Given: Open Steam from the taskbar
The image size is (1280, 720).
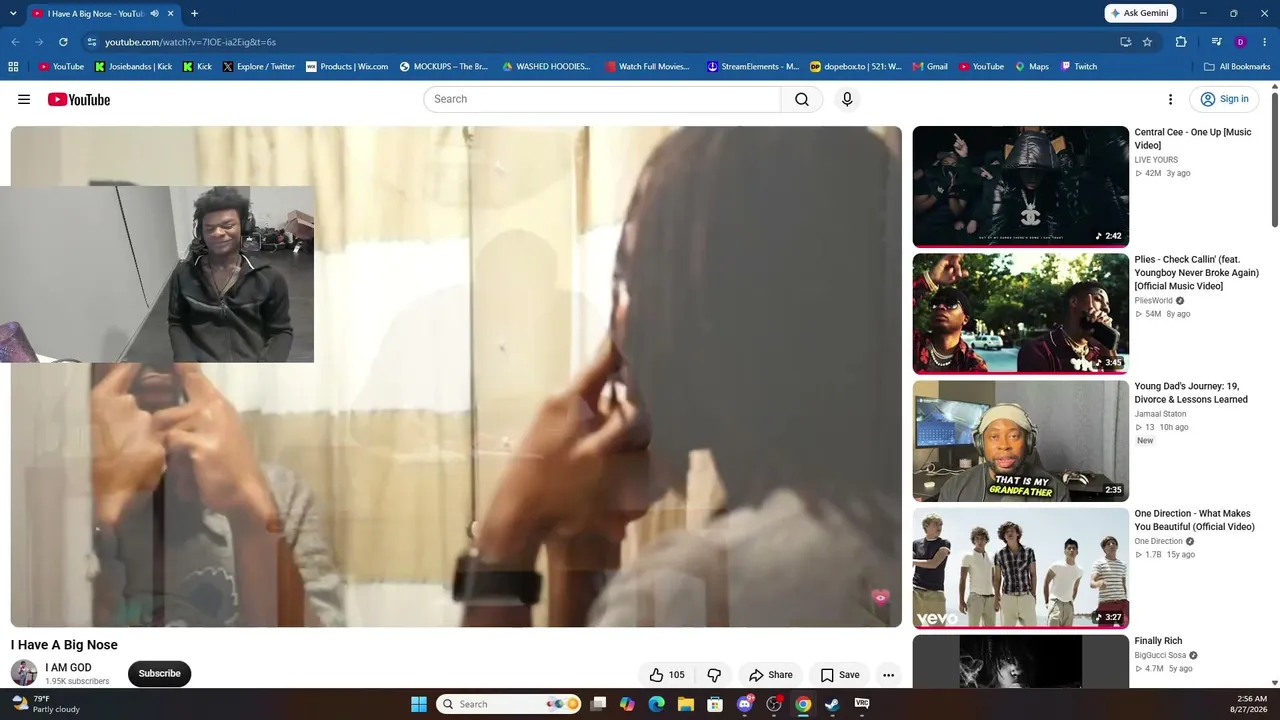Looking at the screenshot, I should (832, 704).
